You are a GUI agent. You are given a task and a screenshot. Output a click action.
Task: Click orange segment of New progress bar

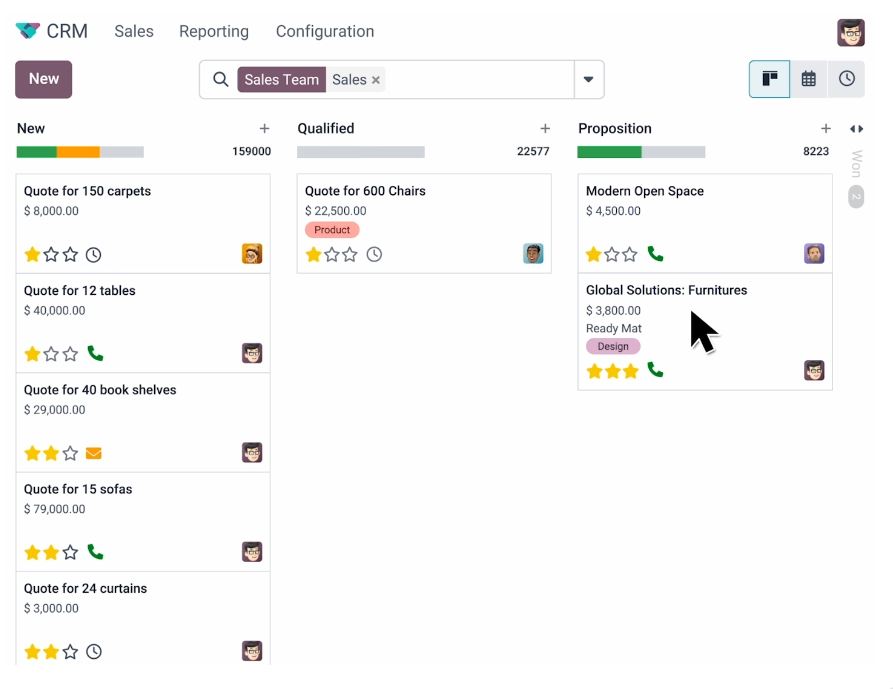79,152
